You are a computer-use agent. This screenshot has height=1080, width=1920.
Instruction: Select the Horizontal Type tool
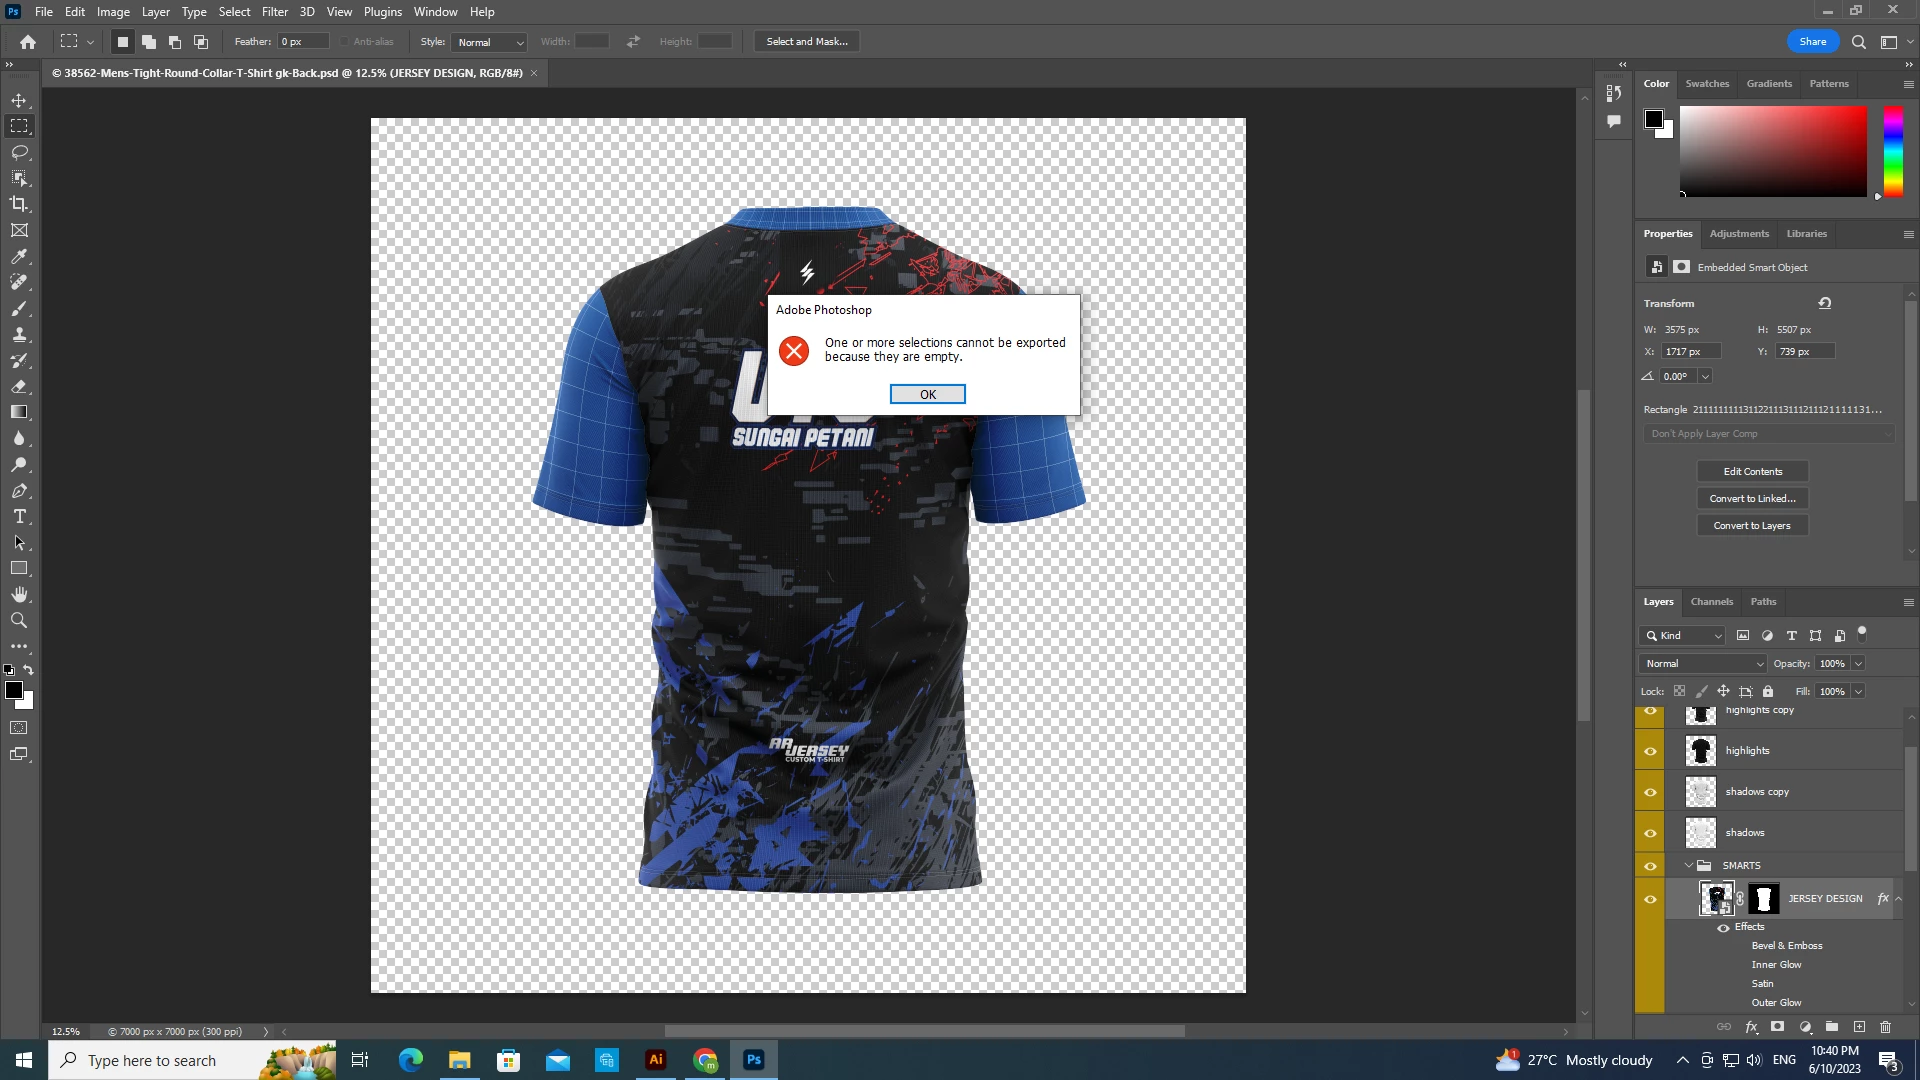point(19,516)
